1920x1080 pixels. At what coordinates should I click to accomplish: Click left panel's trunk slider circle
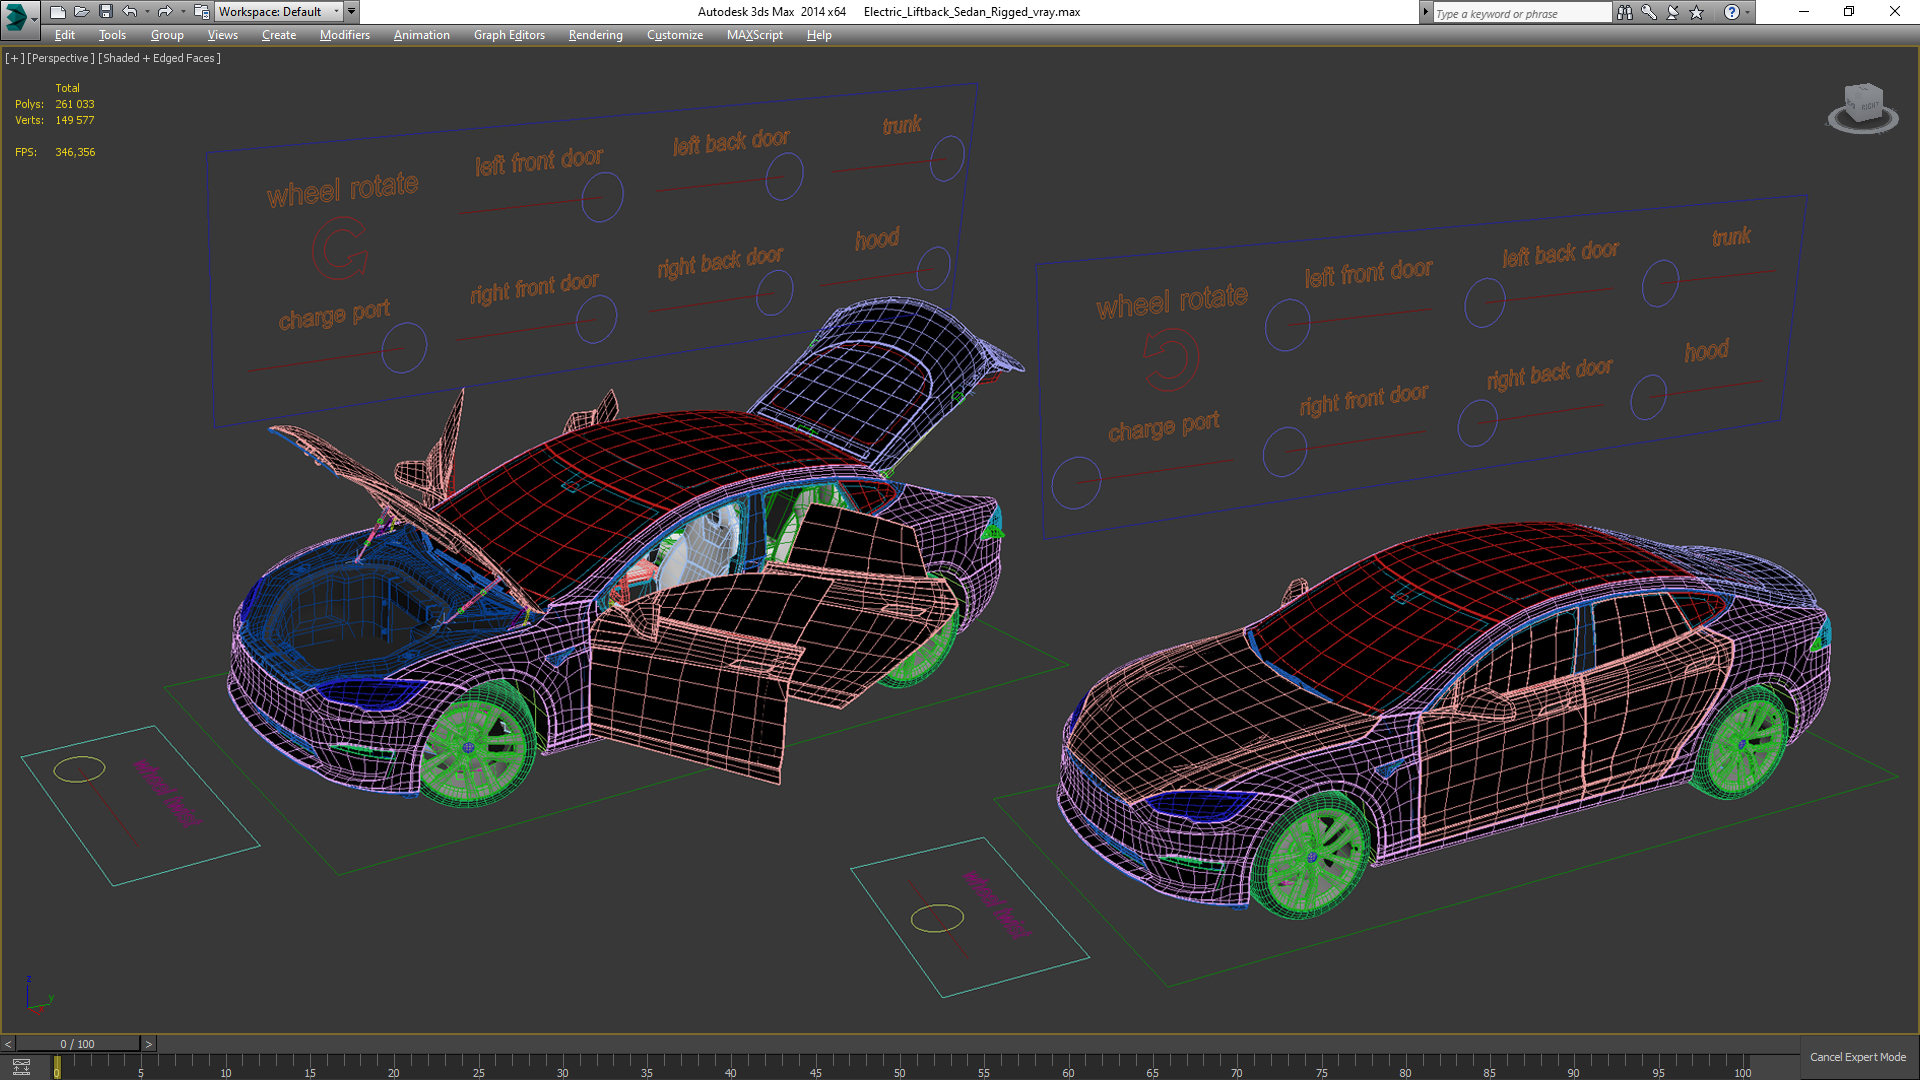pyautogui.click(x=946, y=158)
